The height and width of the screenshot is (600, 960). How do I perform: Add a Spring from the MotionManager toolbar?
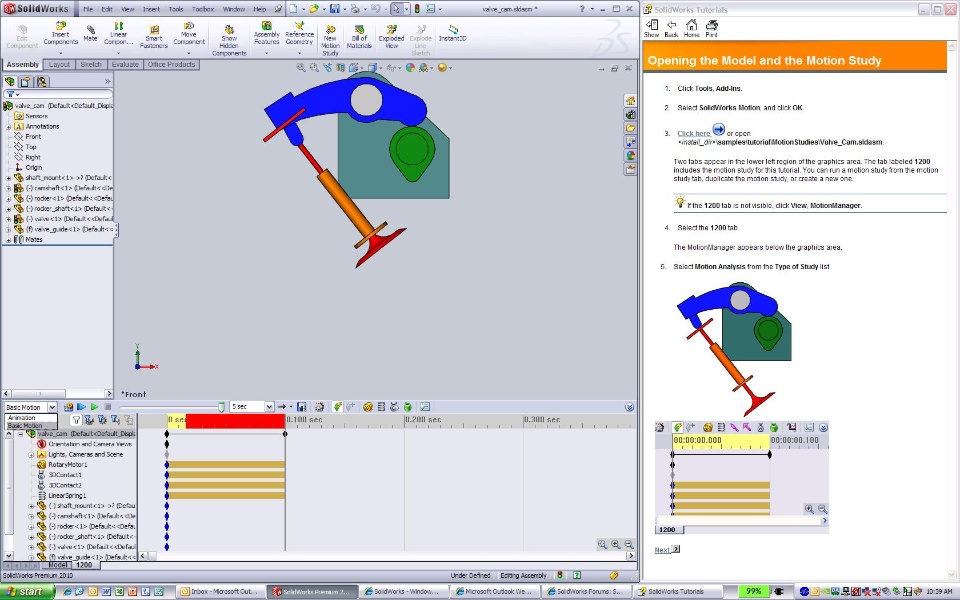[x=381, y=407]
